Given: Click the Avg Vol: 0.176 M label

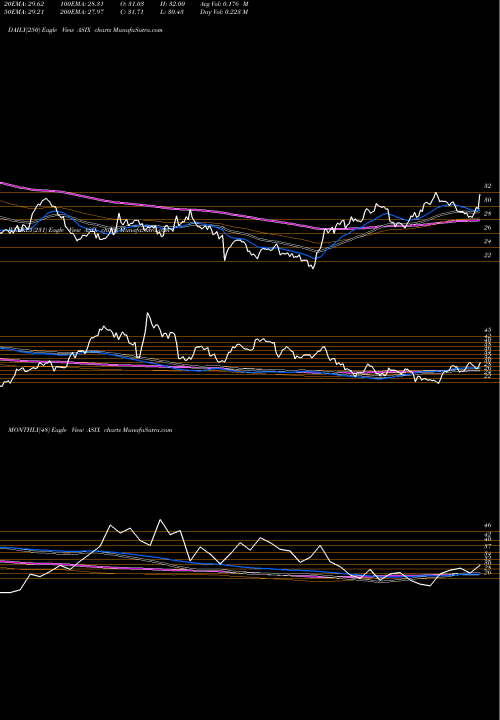Looking at the screenshot, I should tap(224, 4).
